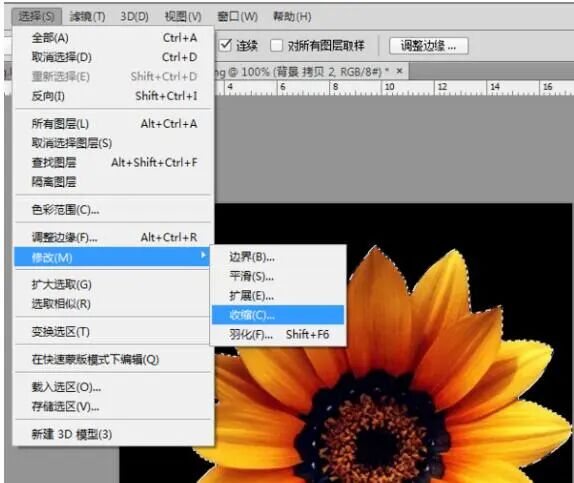Open the 滤镜(T) menu
Viewport: 574px width, 483px height.
pyautogui.click(x=87, y=16)
